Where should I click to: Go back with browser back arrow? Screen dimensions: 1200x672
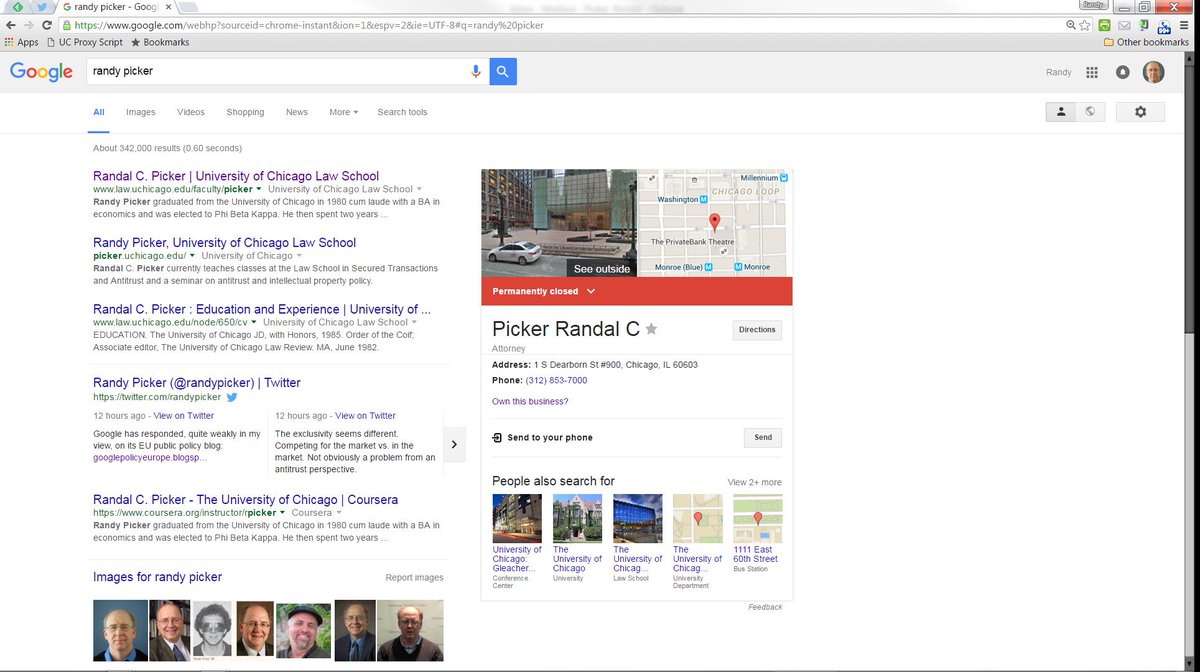click(x=11, y=25)
